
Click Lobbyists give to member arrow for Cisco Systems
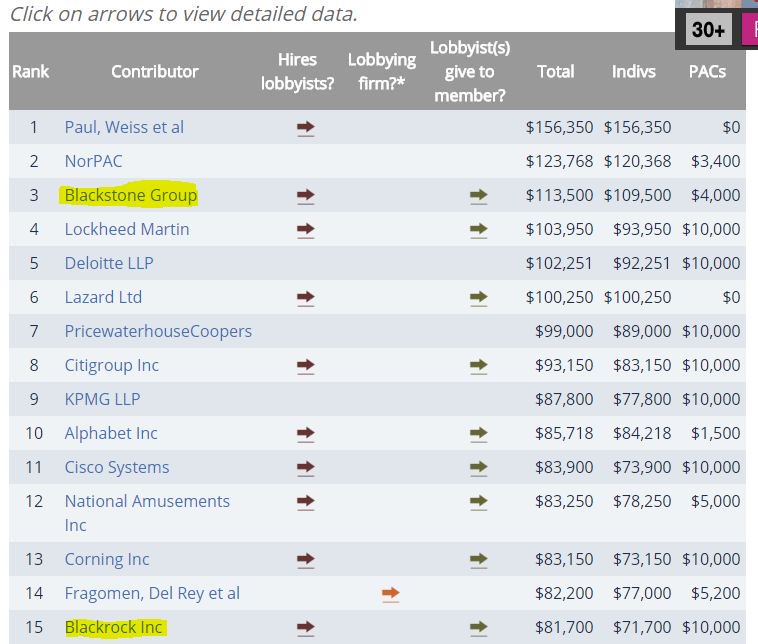(479, 468)
